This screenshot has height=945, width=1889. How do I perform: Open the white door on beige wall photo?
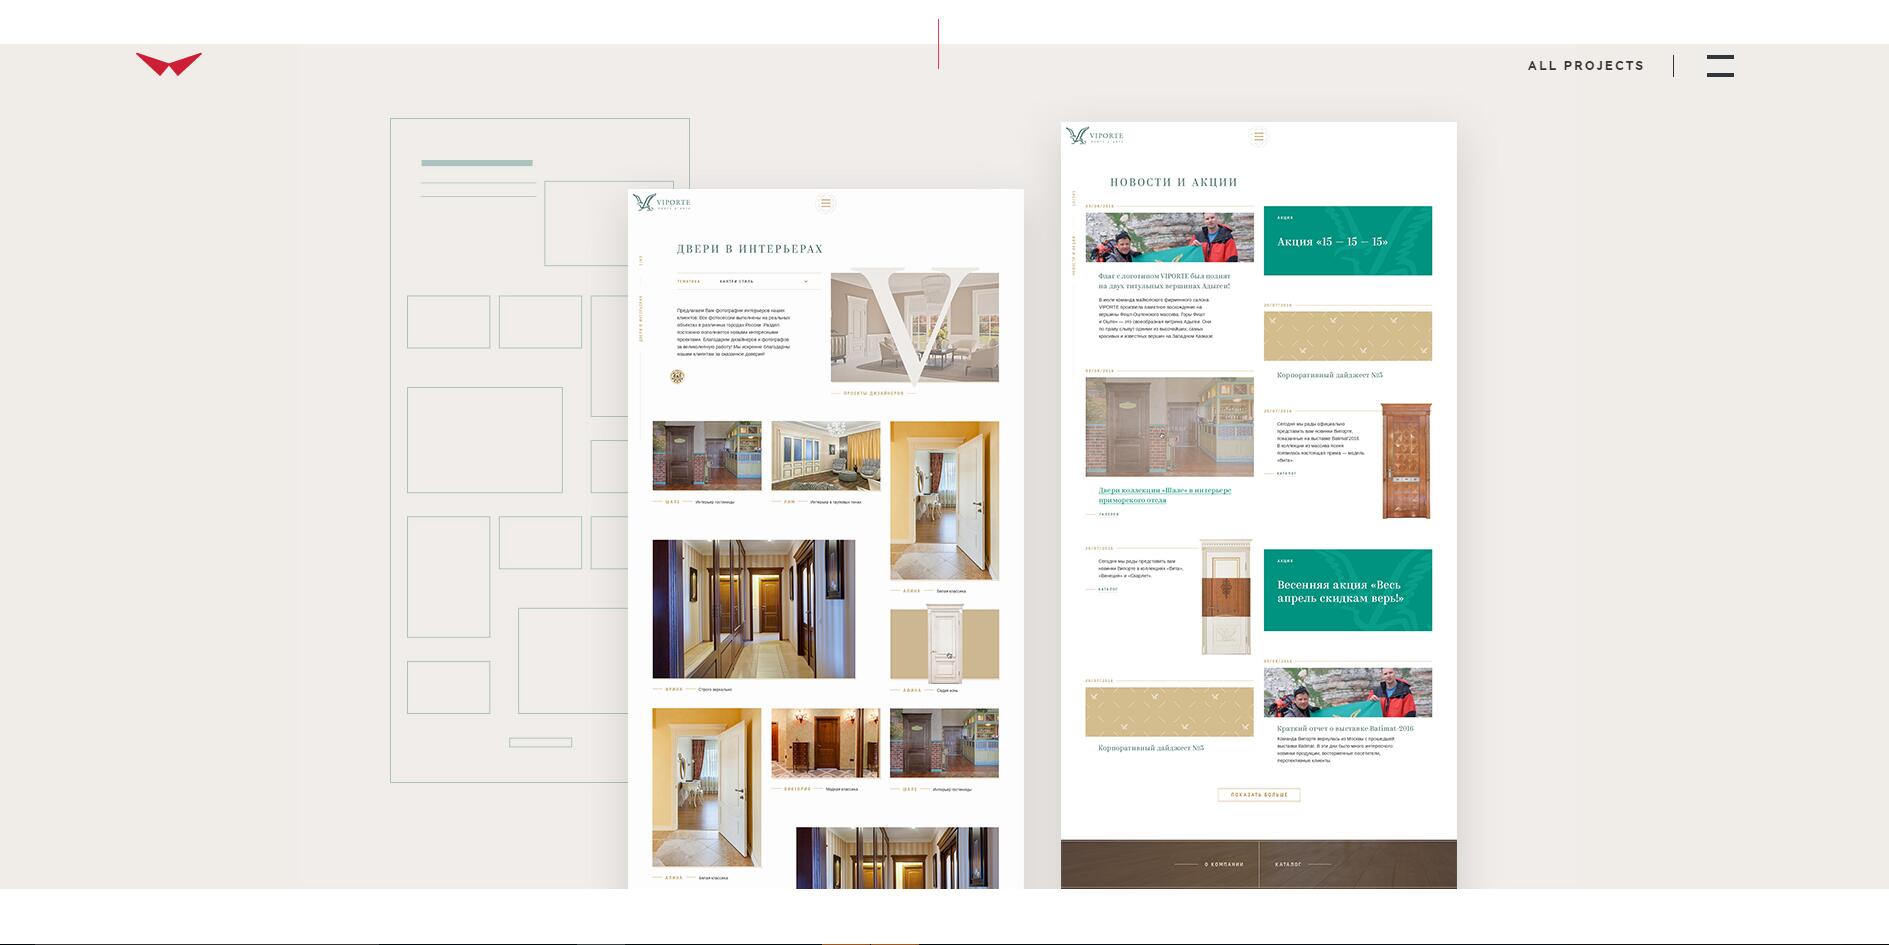pyautogui.click(x=944, y=645)
